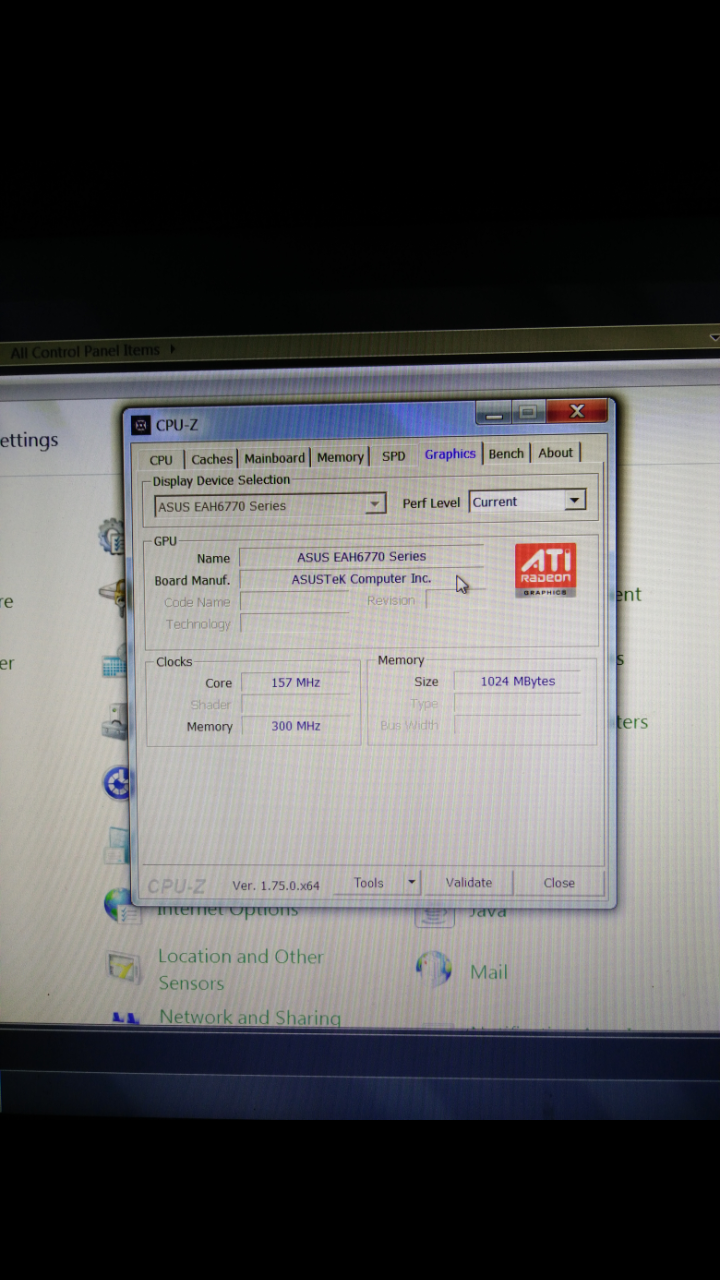Click the GPU Name field

(x=361, y=557)
